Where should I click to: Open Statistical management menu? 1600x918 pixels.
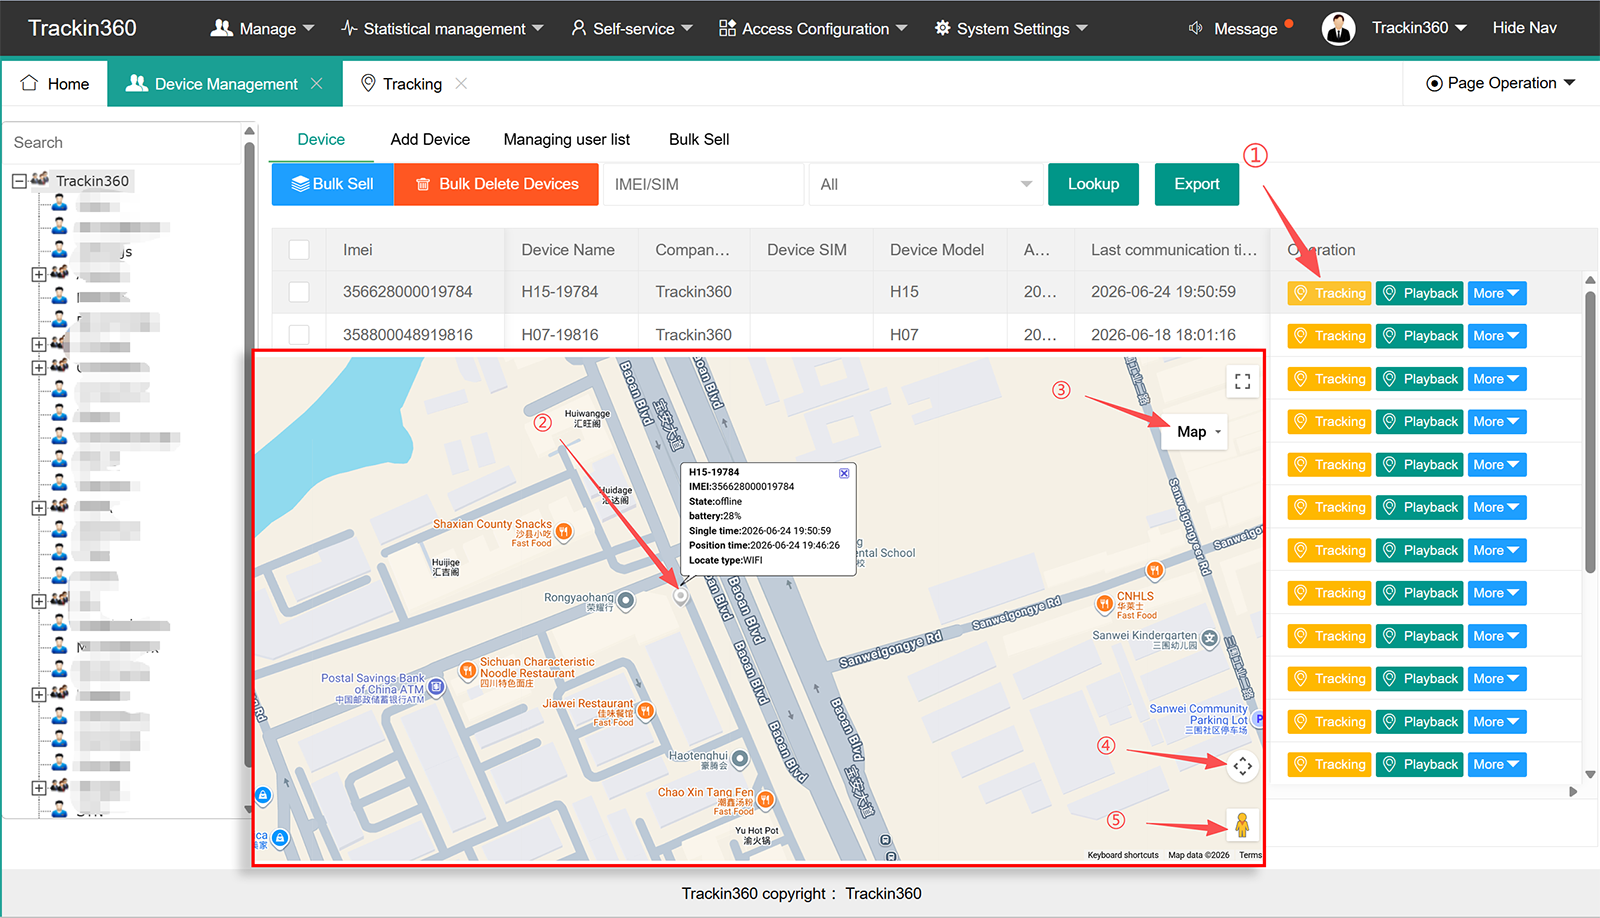(x=442, y=28)
